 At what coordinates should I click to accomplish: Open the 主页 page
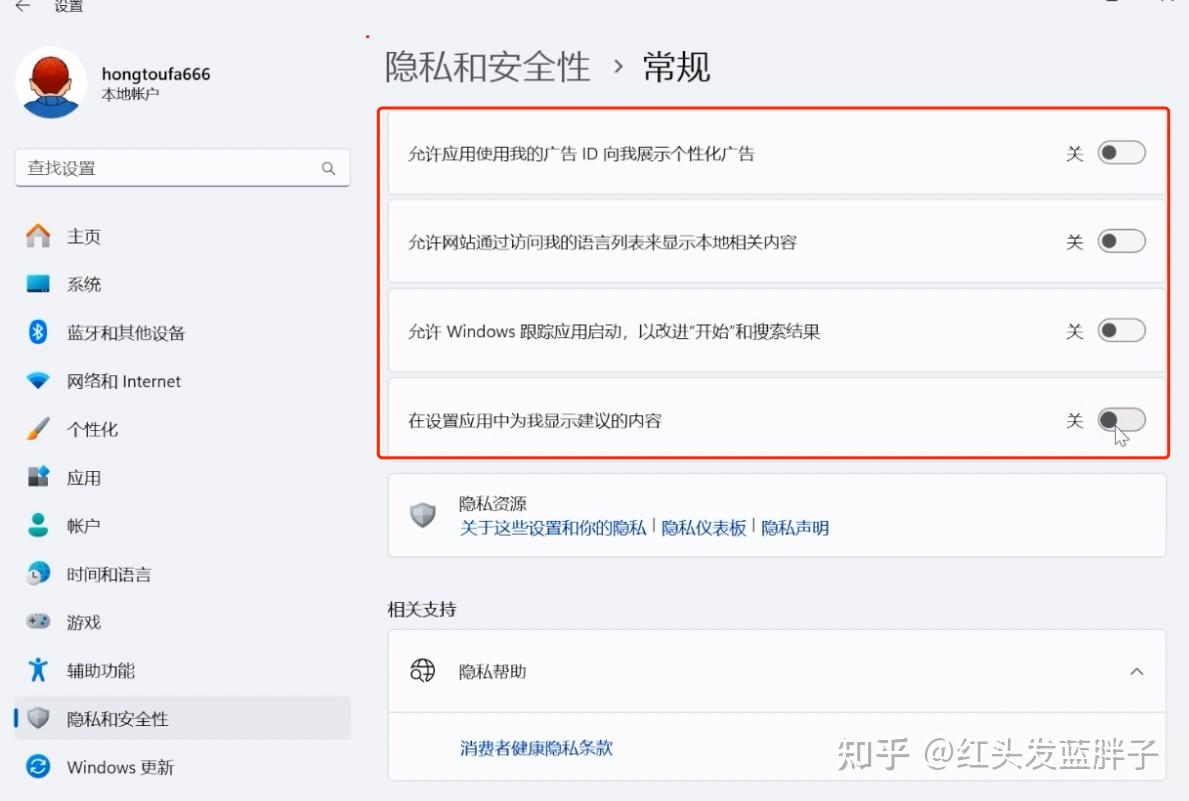tap(182, 236)
